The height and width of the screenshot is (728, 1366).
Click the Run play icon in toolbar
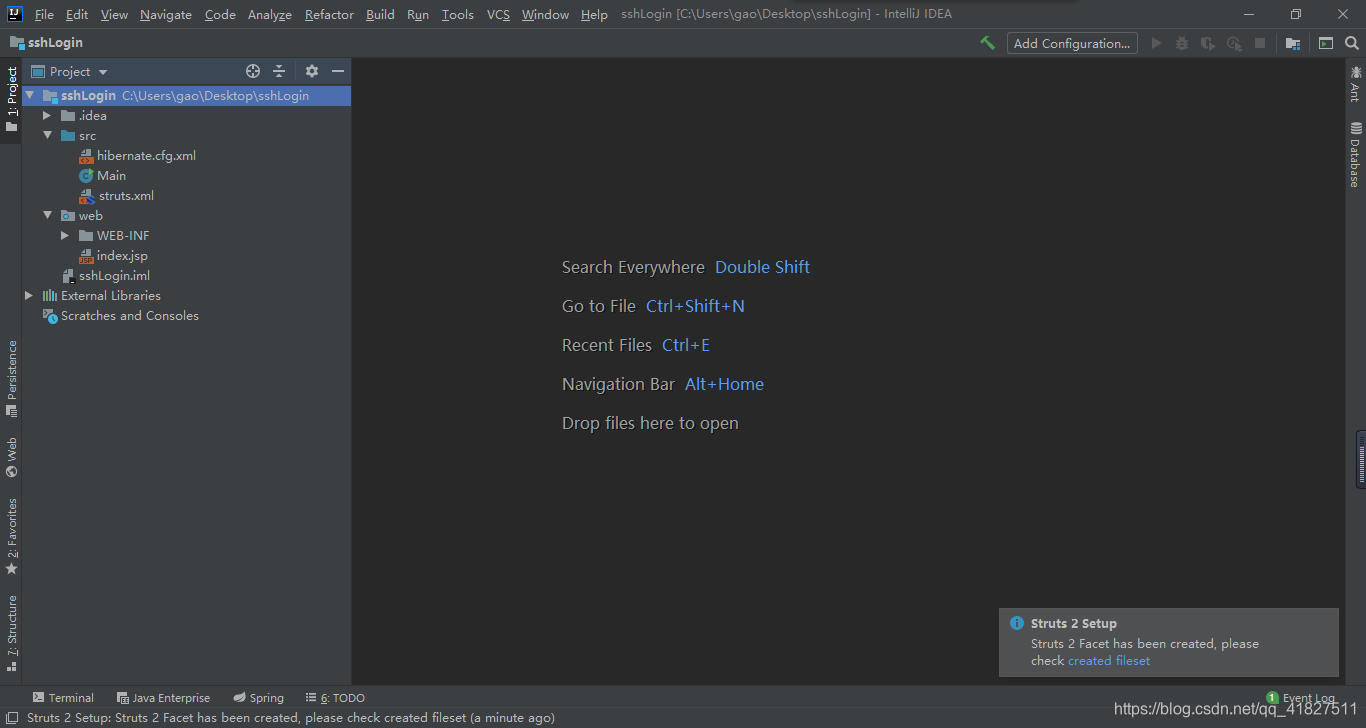click(x=1157, y=43)
